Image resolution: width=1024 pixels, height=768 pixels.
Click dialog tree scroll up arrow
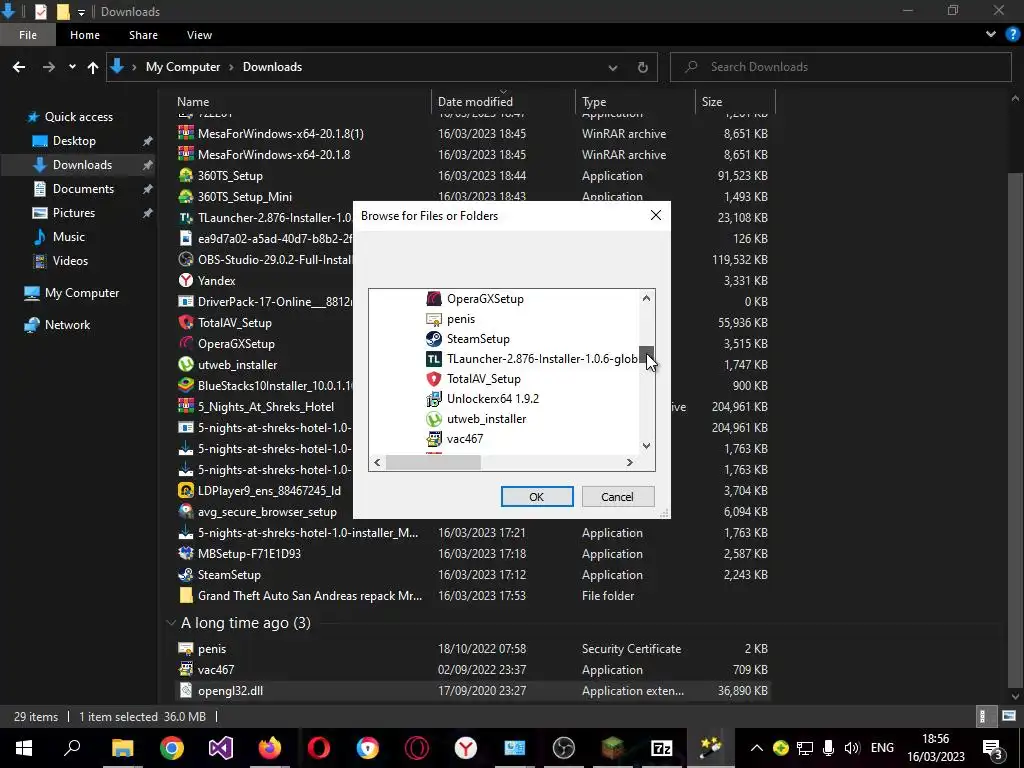click(x=647, y=298)
